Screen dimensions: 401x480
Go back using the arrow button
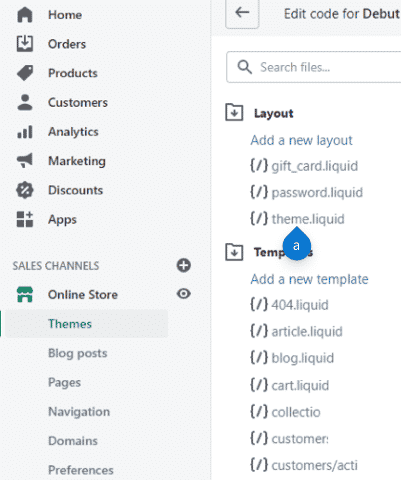click(242, 13)
